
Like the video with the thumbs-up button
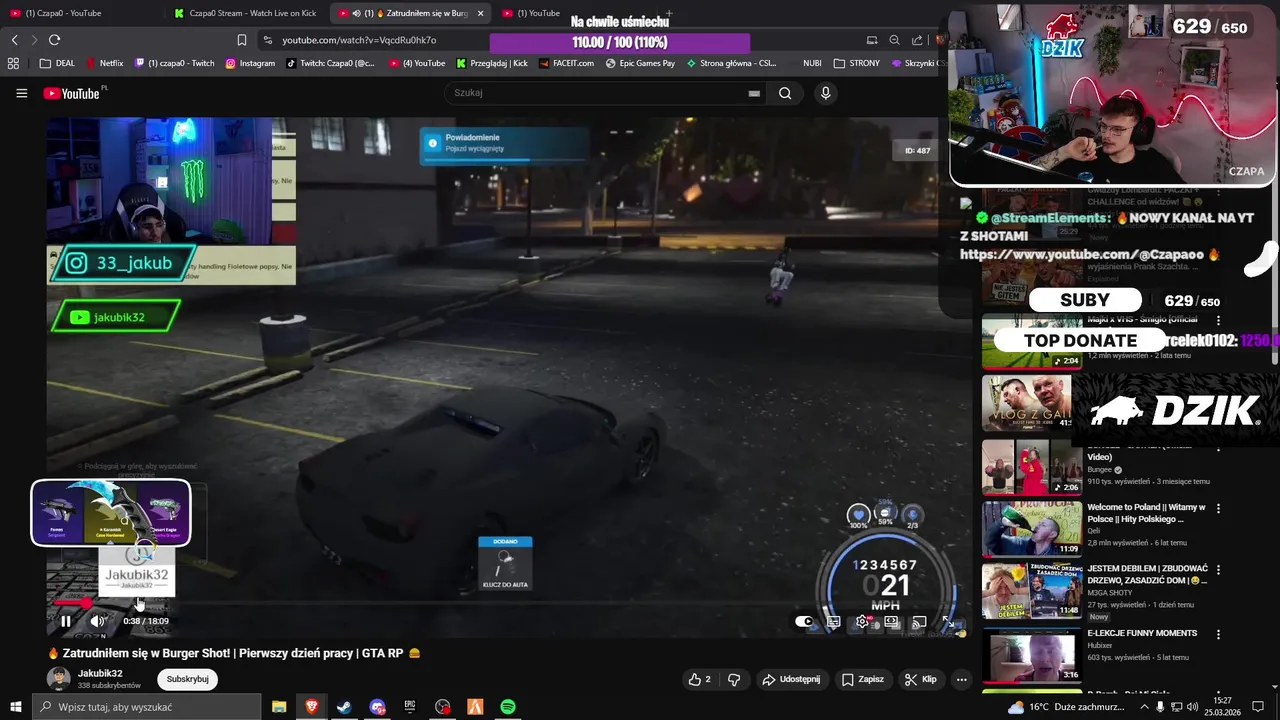click(x=699, y=679)
